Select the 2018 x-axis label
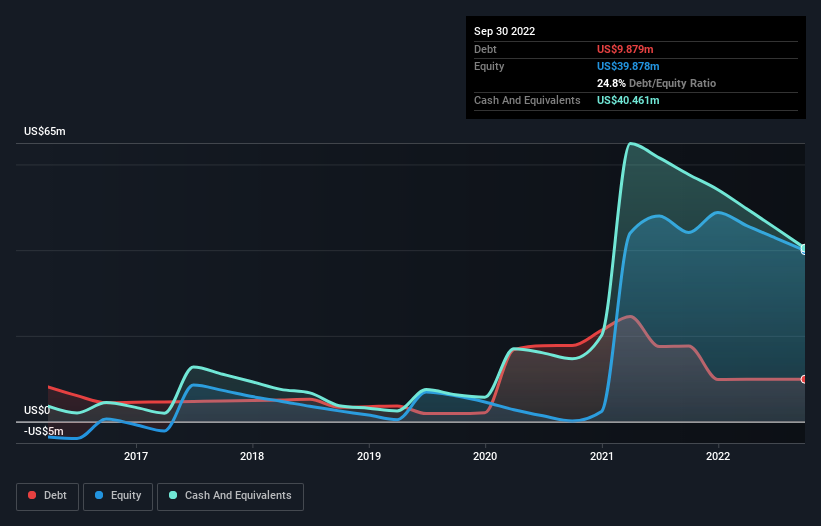Viewport: 821px width, 526px height. coord(252,456)
